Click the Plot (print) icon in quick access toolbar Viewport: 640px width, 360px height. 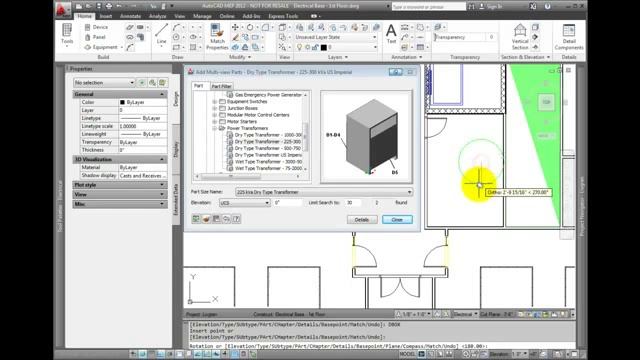click(109, 6)
